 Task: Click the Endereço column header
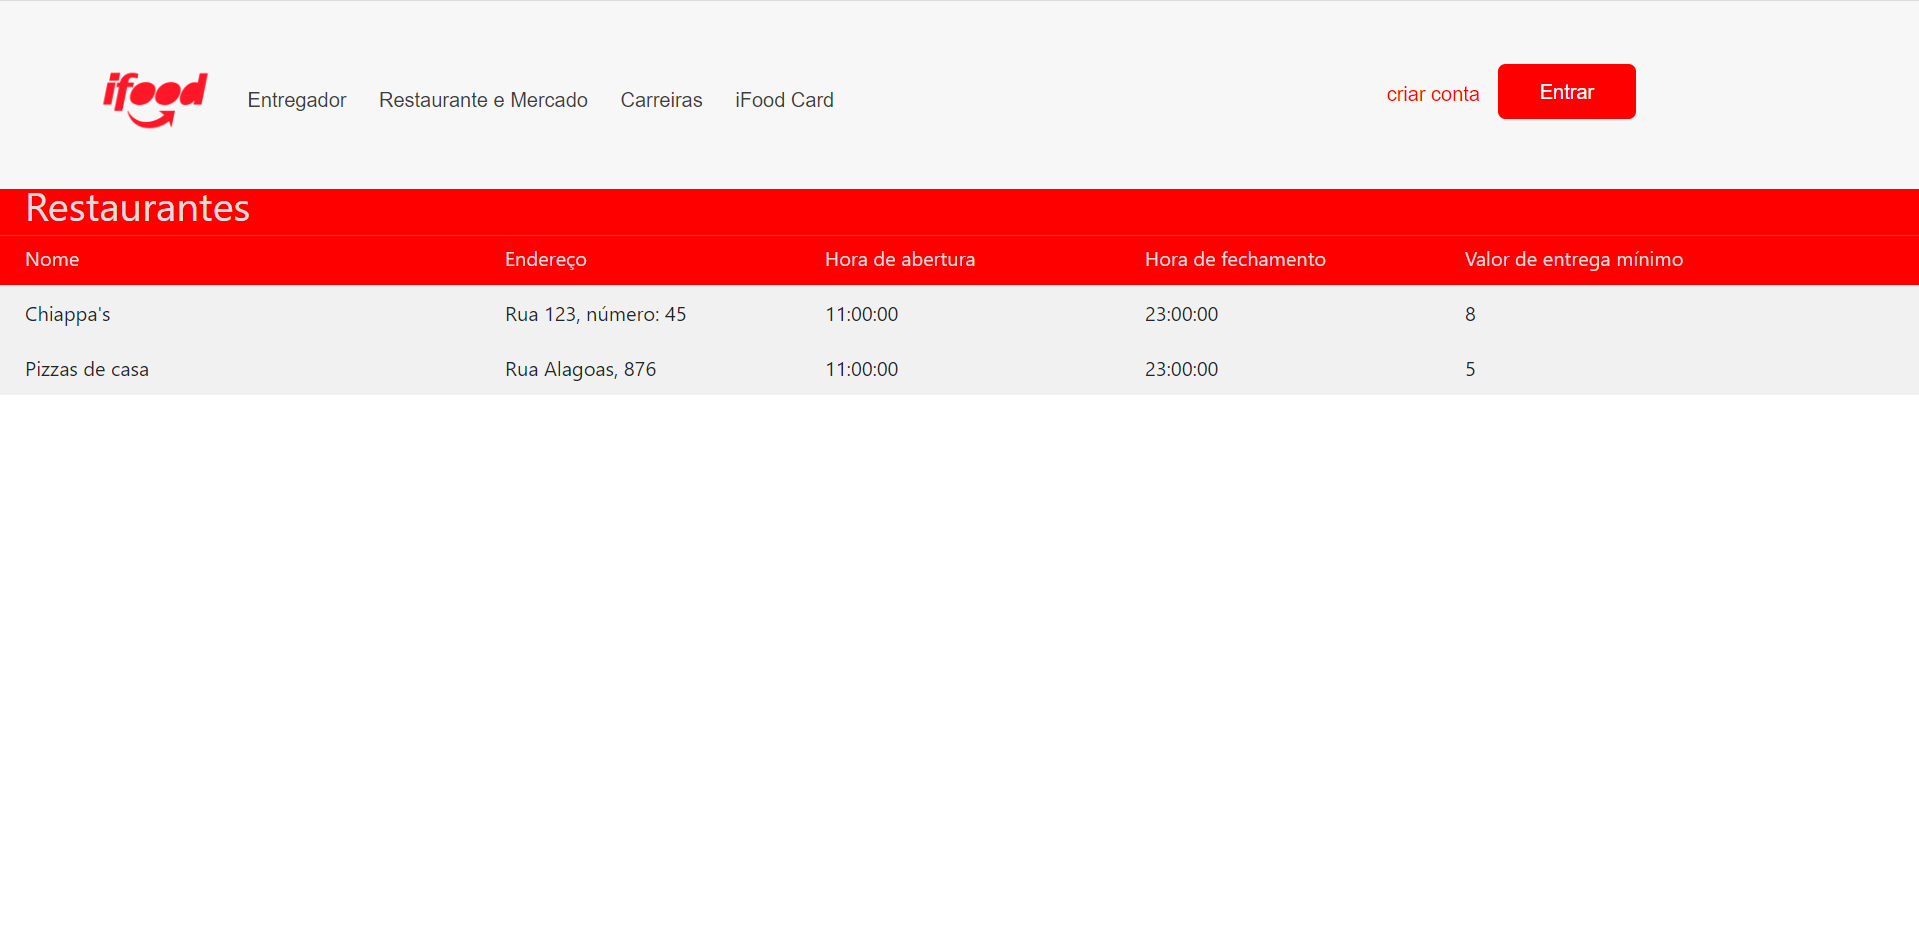click(x=545, y=259)
